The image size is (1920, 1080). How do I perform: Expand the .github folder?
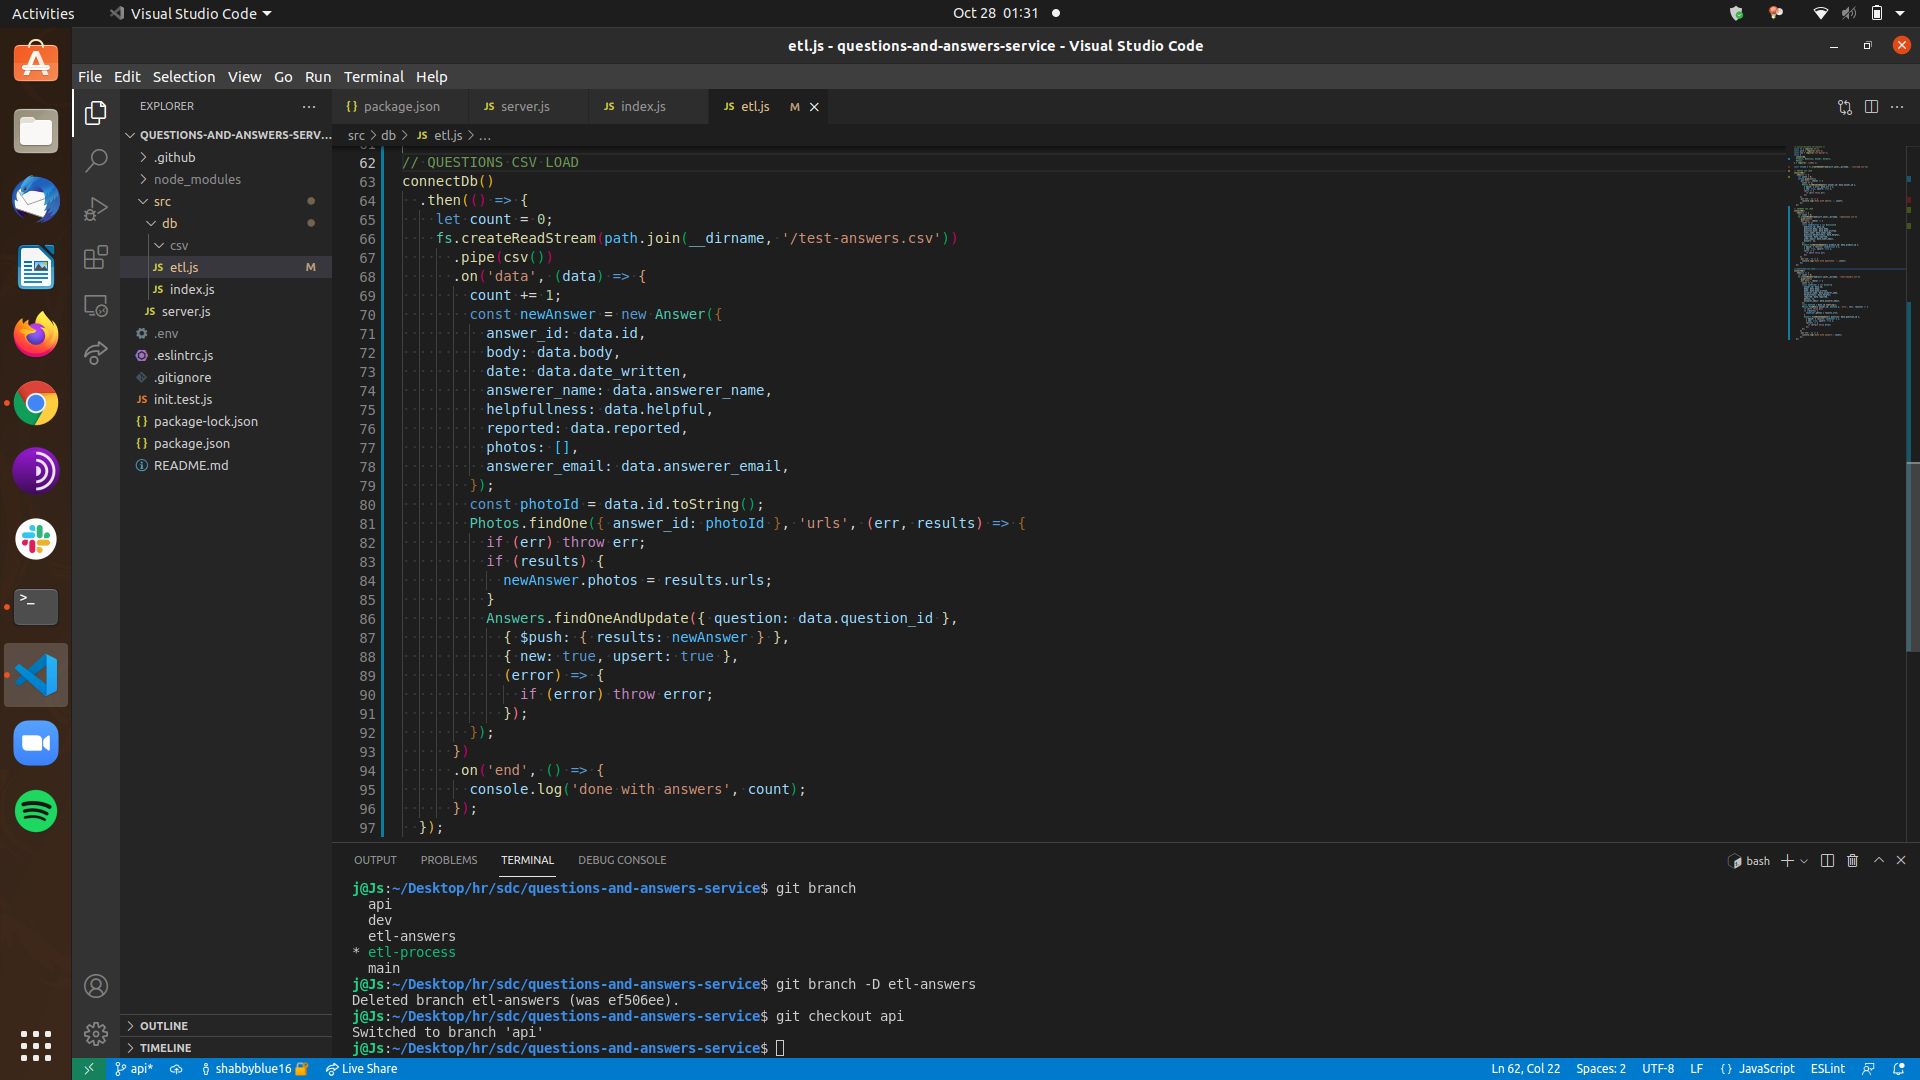coord(227,157)
